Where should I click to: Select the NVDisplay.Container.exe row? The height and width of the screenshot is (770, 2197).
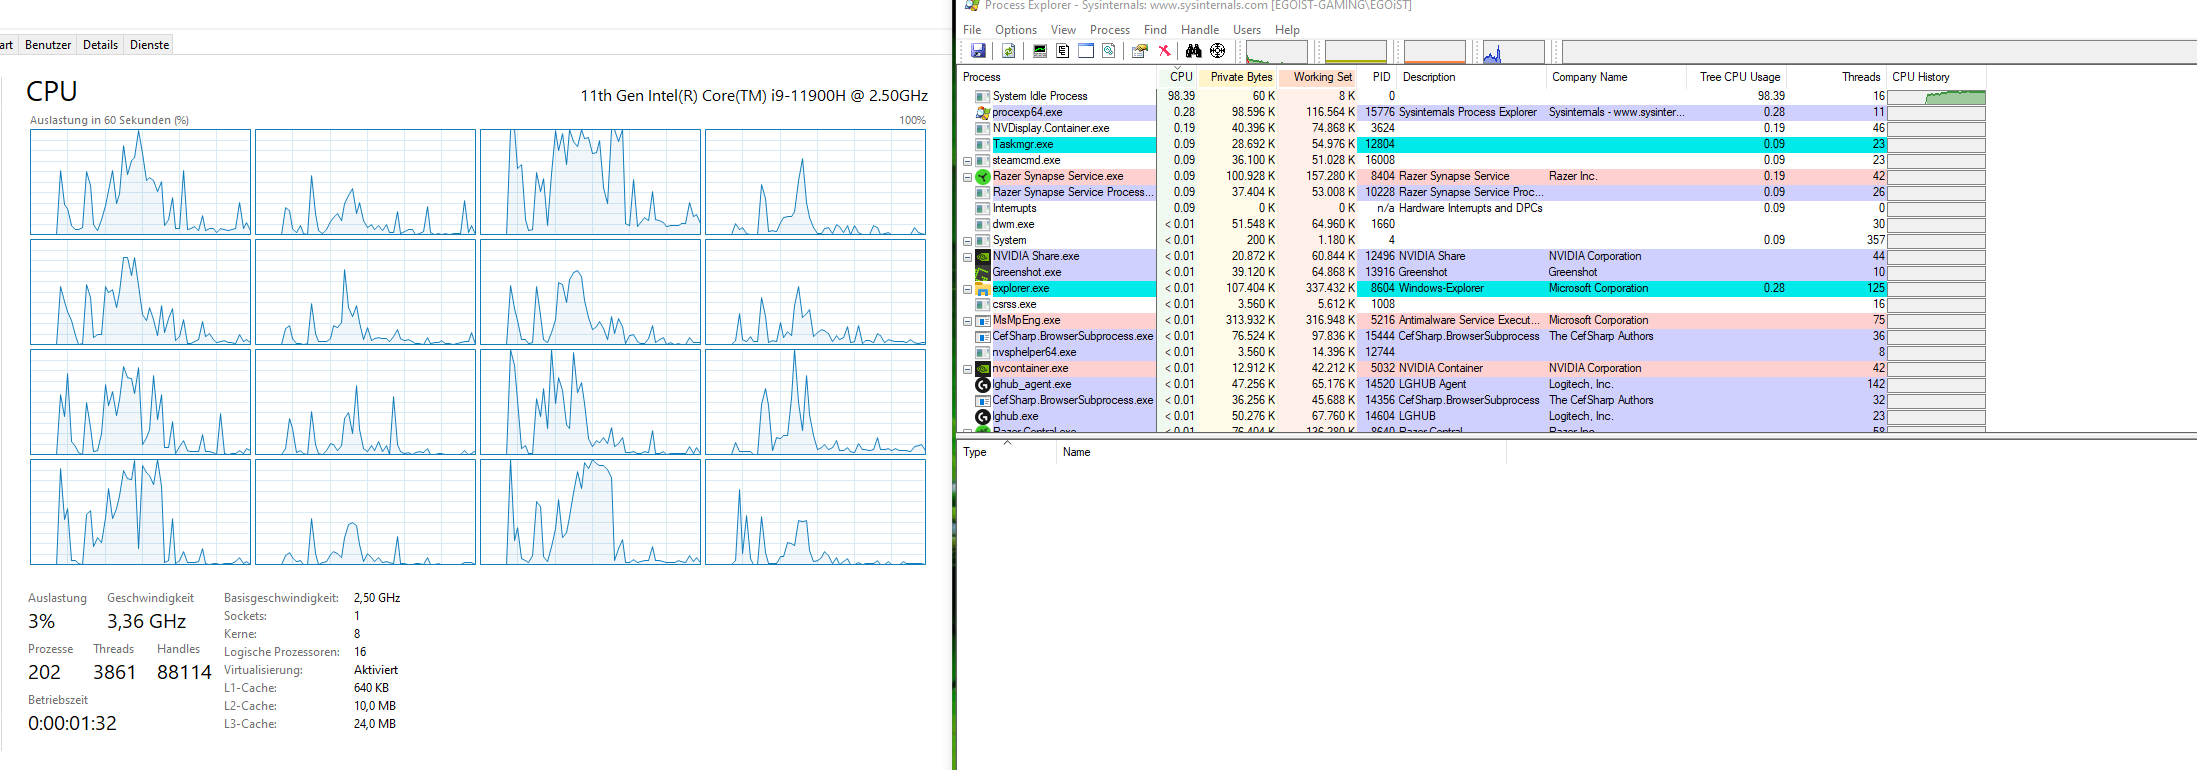[x=1472, y=128]
